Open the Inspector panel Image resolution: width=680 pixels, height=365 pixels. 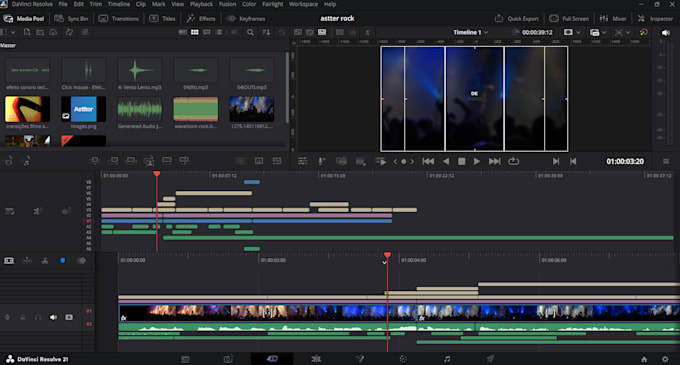pos(655,19)
